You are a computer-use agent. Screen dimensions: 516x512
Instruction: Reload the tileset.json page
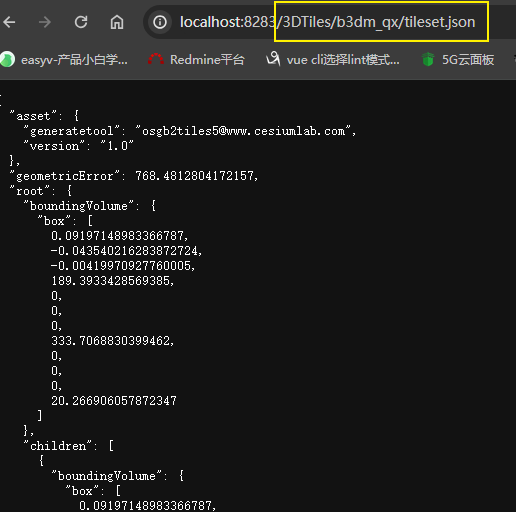click(81, 22)
